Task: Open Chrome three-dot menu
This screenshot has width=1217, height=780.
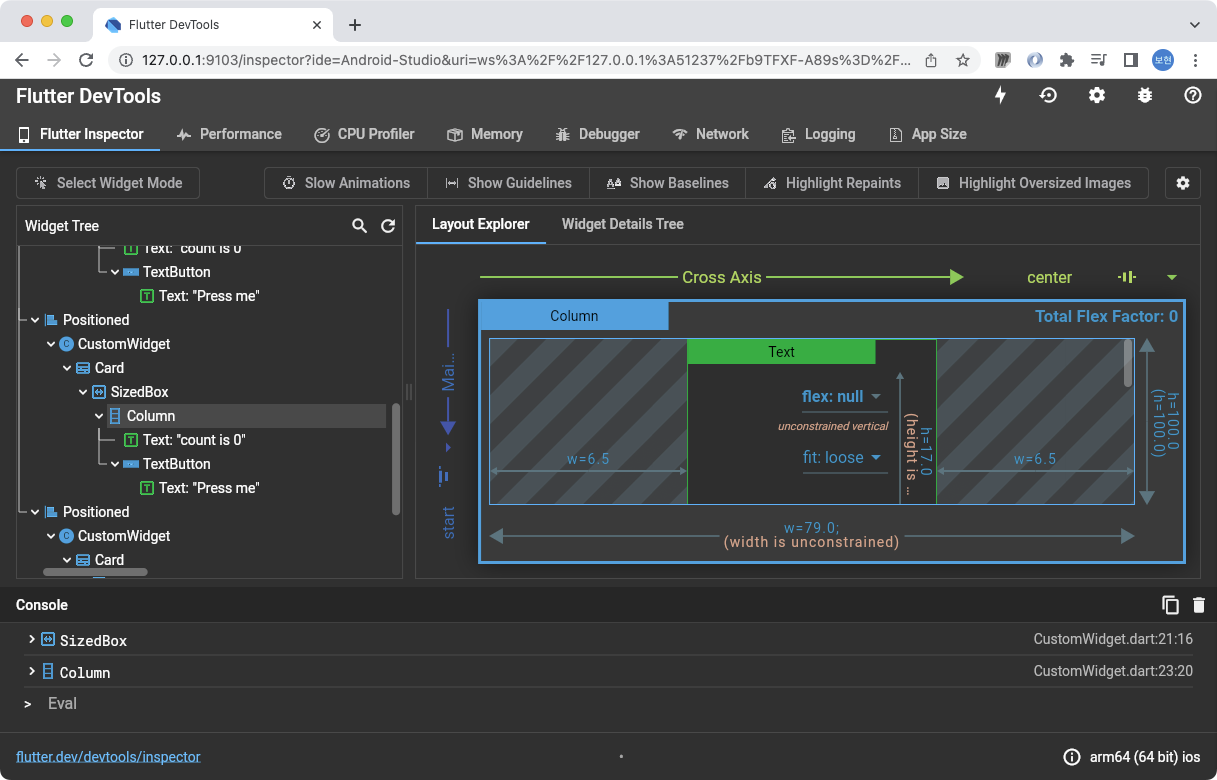Action: click(x=1195, y=60)
